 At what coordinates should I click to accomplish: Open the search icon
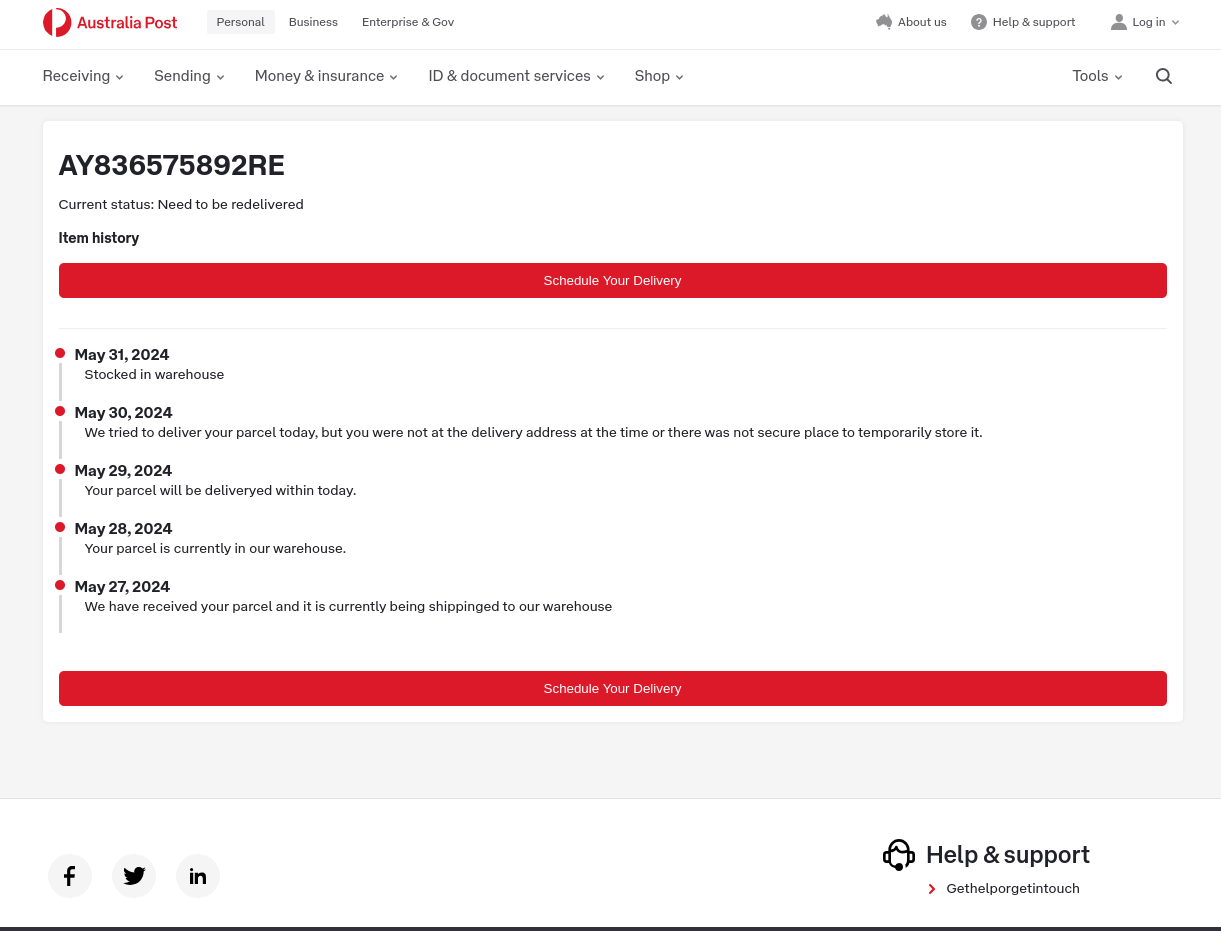click(x=1163, y=76)
